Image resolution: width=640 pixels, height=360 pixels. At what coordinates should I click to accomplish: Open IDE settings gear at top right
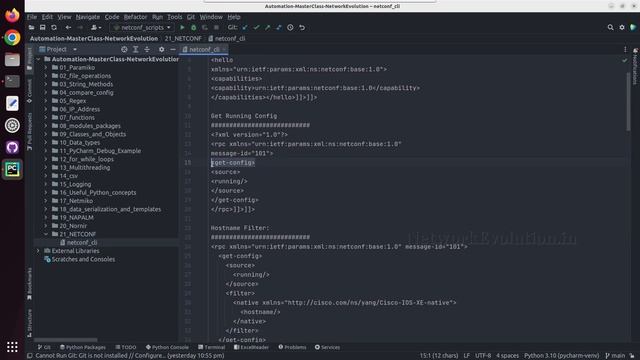click(x=622, y=27)
